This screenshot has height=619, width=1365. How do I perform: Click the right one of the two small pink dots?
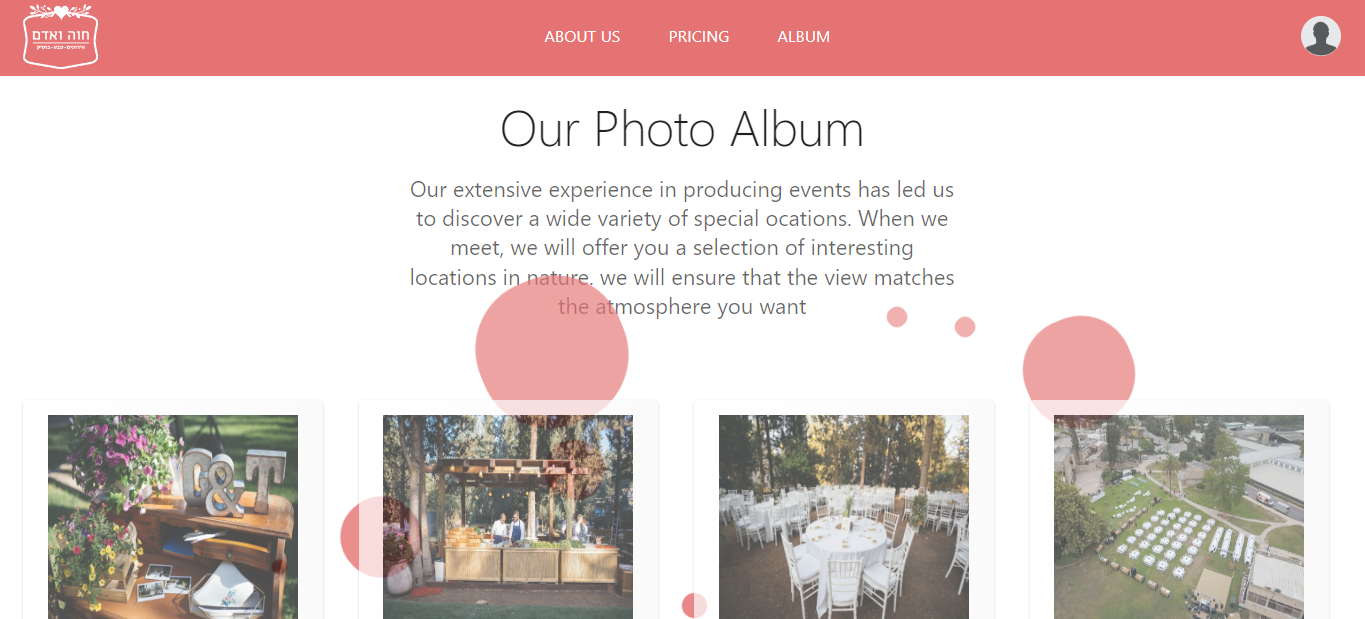coord(965,327)
